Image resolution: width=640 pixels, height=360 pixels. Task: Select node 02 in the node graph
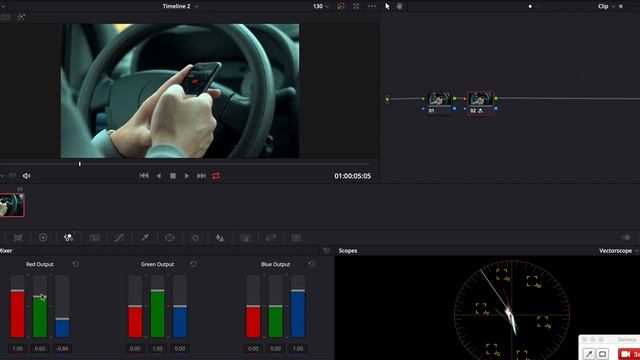(x=480, y=103)
